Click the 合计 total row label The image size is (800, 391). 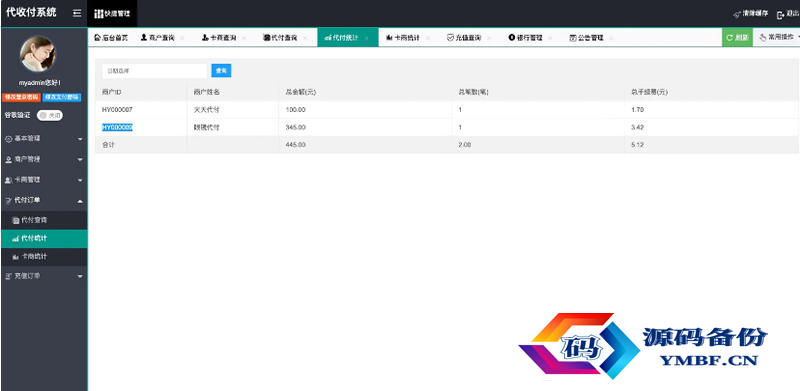[x=107, y=145]
